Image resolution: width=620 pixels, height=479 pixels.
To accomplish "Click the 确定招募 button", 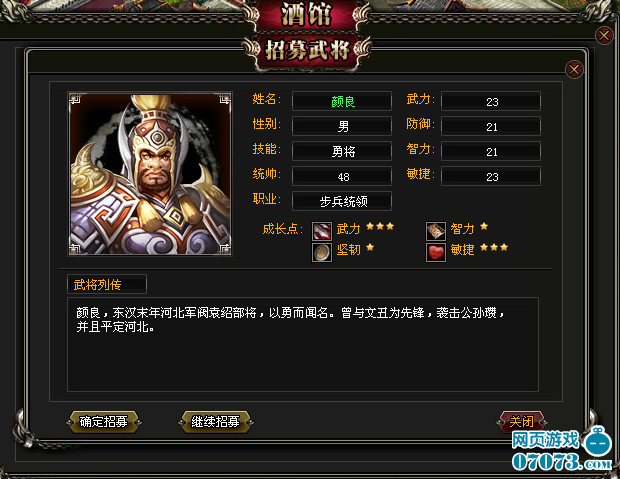I will coord(104,422).
